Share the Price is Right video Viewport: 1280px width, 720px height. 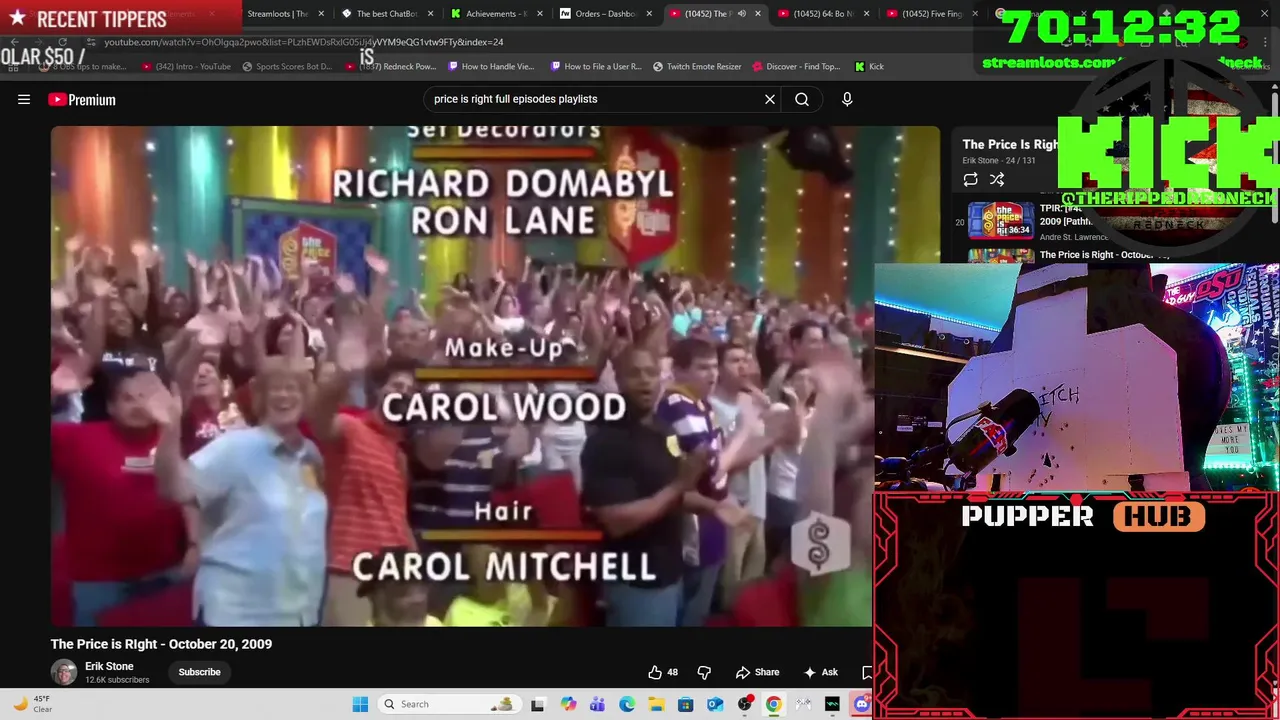pyautogui.click(x=757, y=672)
